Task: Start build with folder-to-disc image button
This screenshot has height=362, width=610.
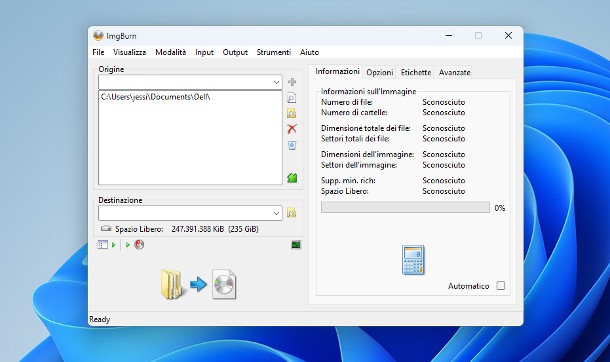Action: pyautogui.click(x=198, y=284)
